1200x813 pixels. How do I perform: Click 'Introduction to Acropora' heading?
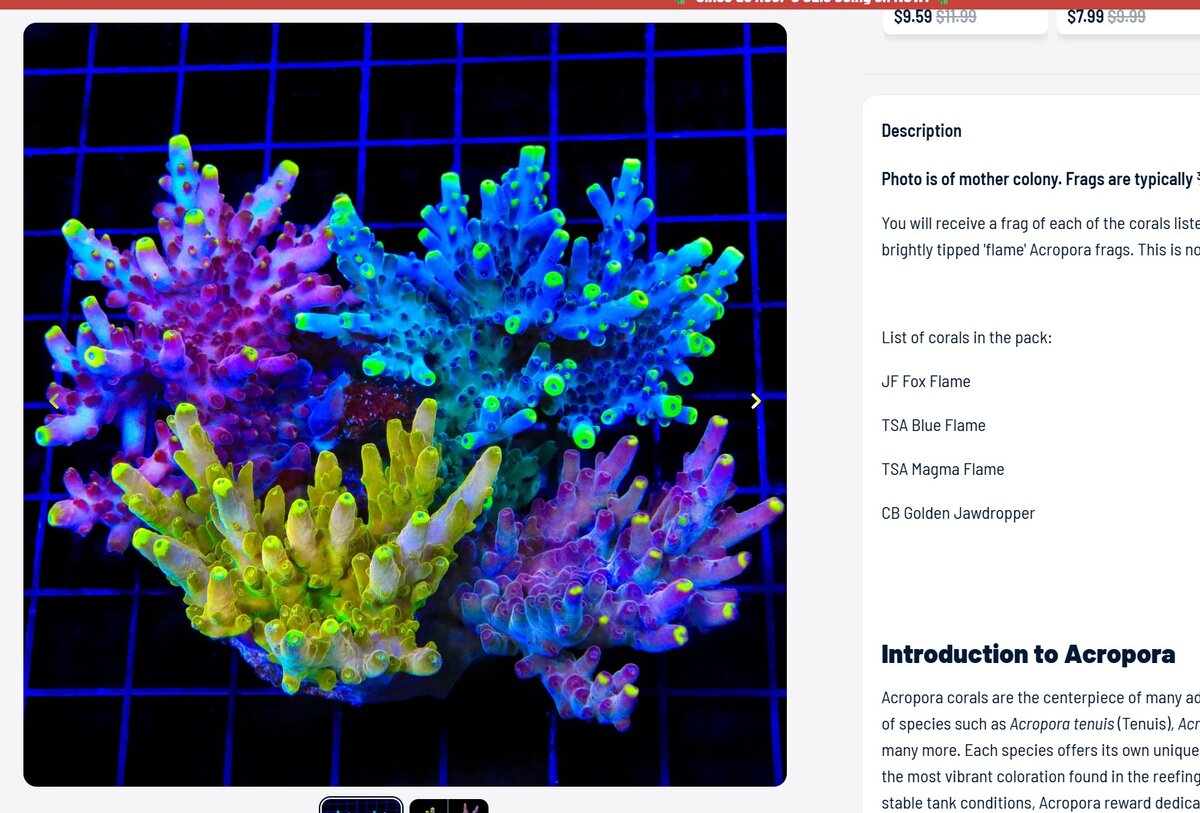[1028, 654]
